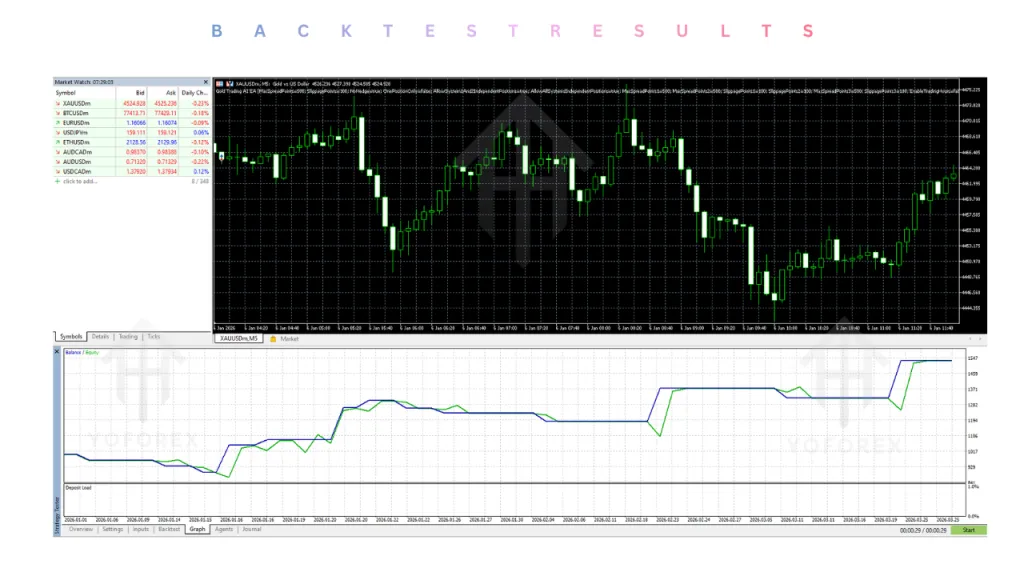Switch to the Symbols tab
The image size is (1024, 576).
click(71, 337)
